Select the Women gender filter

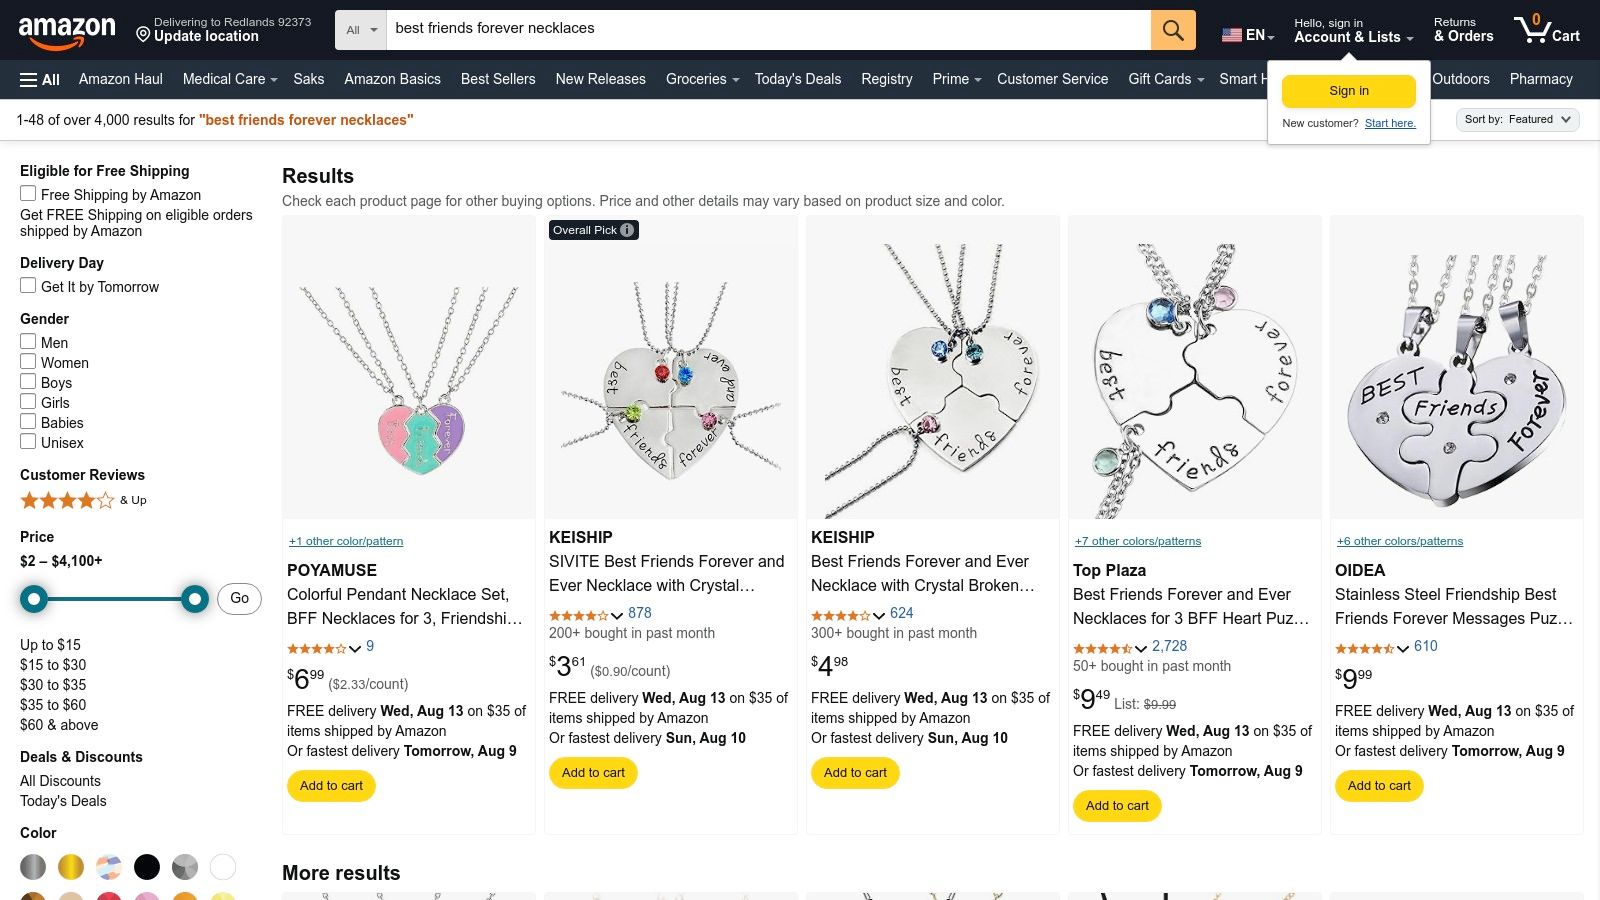pos(27,361)
